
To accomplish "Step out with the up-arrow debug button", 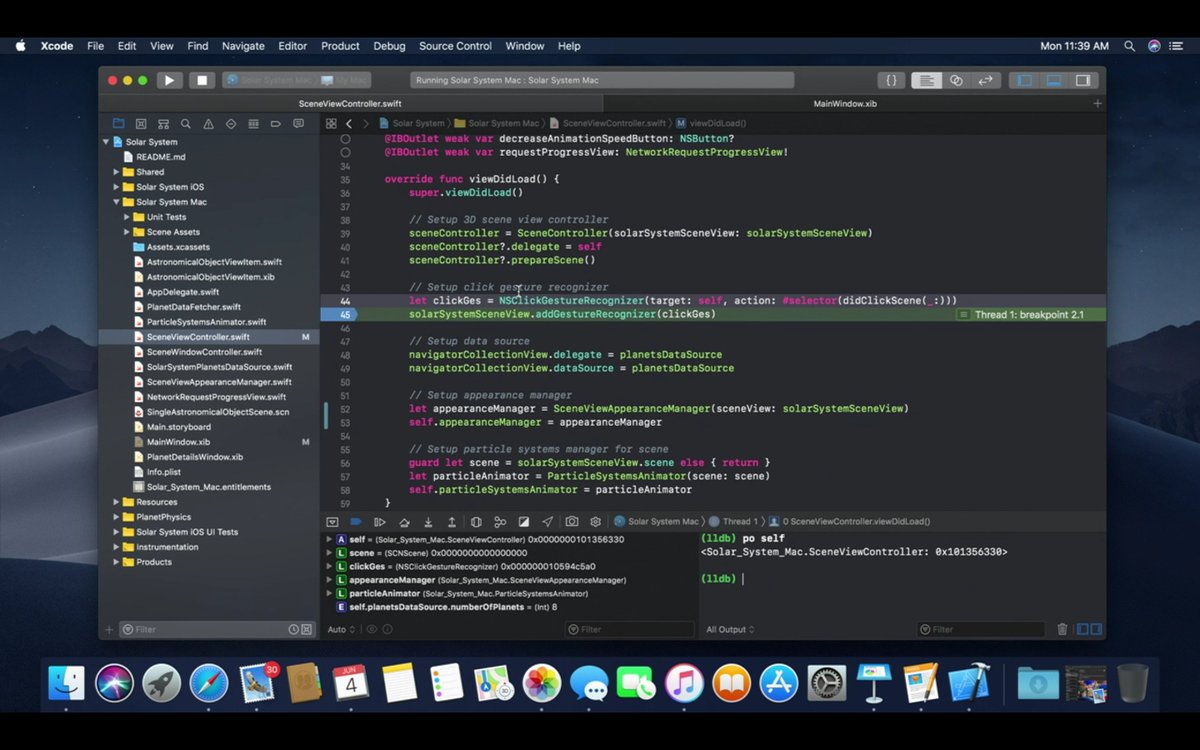I will [x=452, y=522].
